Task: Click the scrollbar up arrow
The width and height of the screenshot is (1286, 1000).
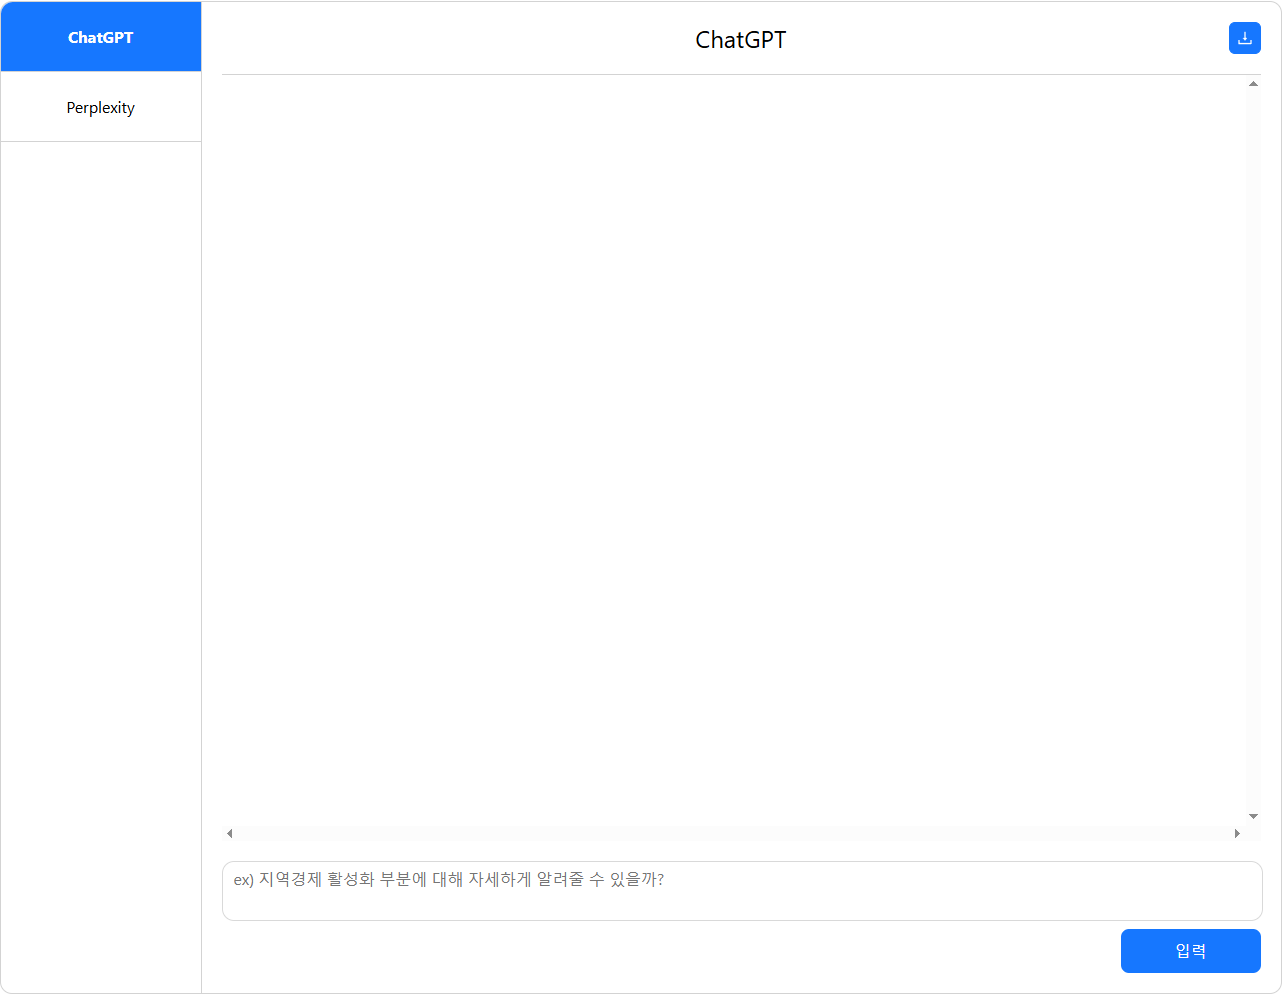Action: pos(1252,84)
